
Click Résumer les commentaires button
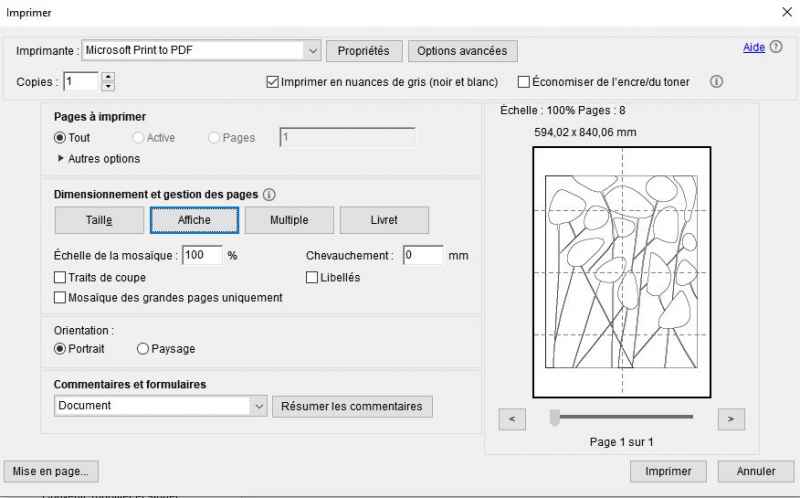click(x=352, y=407)
